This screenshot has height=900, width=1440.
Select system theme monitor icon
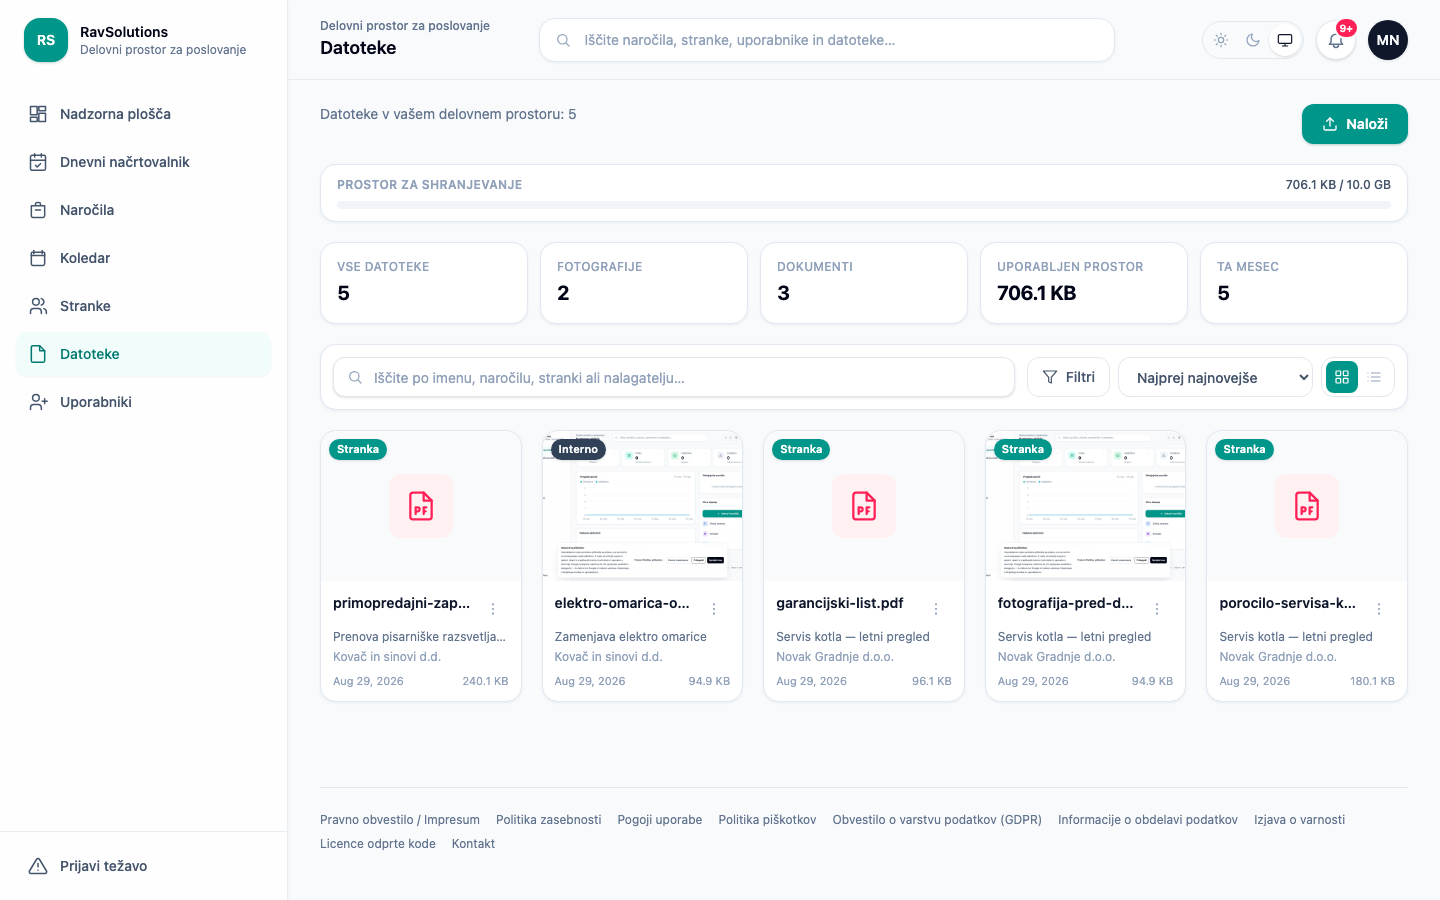pos(1285,40)
